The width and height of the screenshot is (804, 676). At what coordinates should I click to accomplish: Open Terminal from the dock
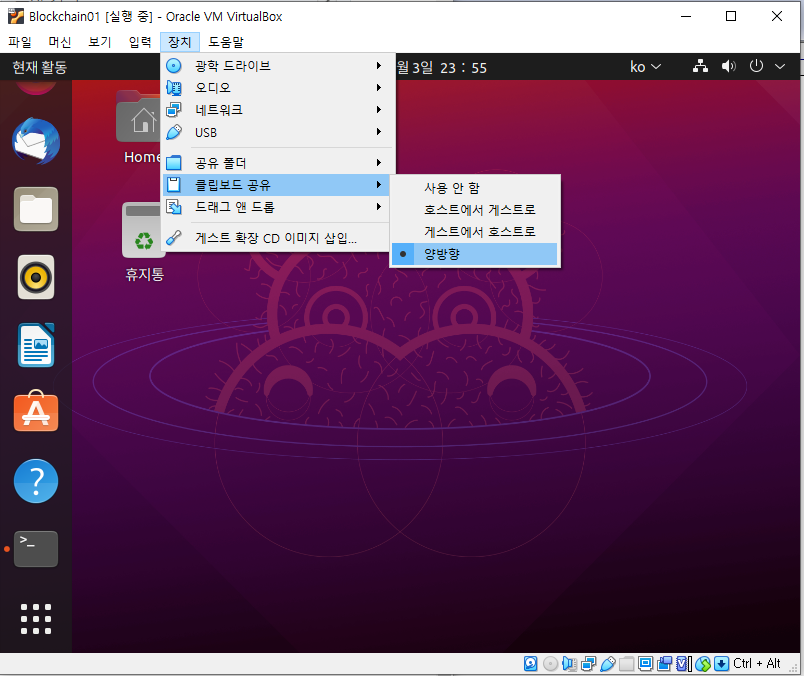point(36,549)
